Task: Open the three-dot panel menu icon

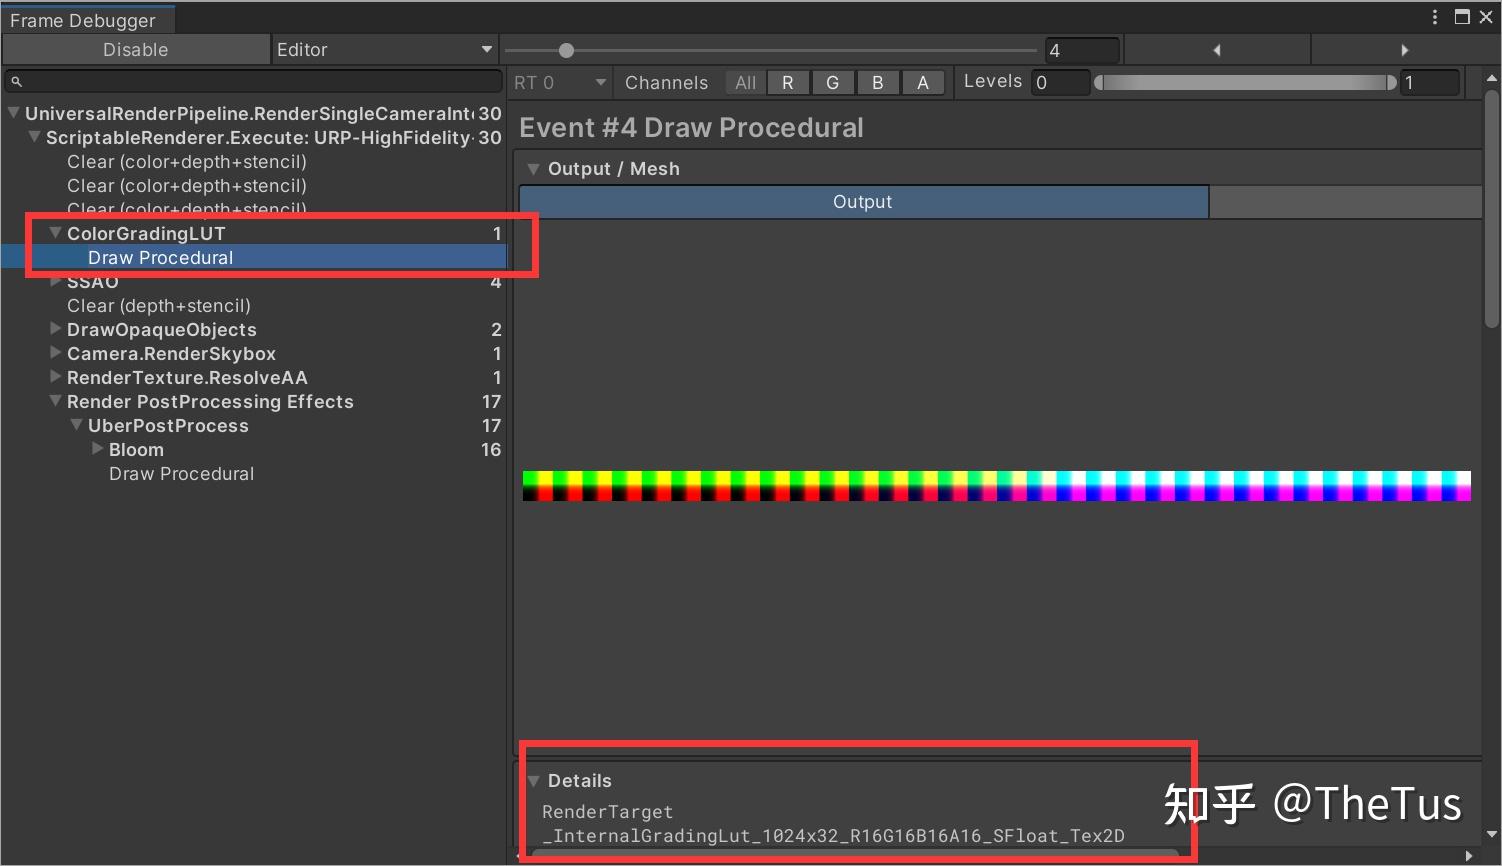Action: tap(1435, 16)
